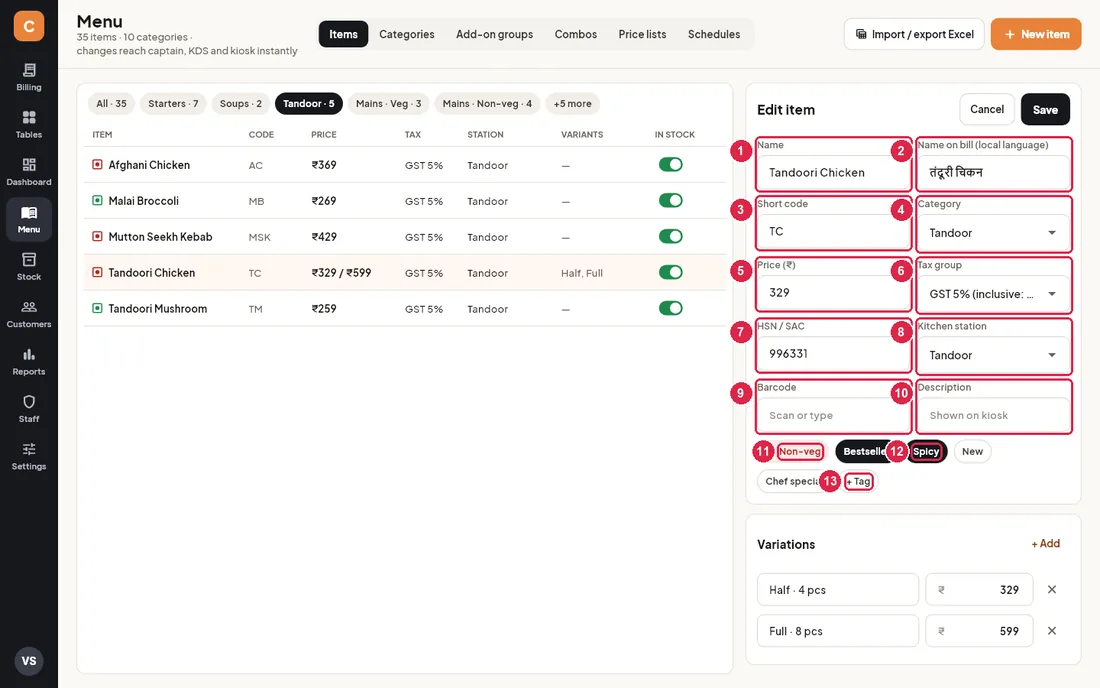Edit the Short code field

[x=833, y=231]
